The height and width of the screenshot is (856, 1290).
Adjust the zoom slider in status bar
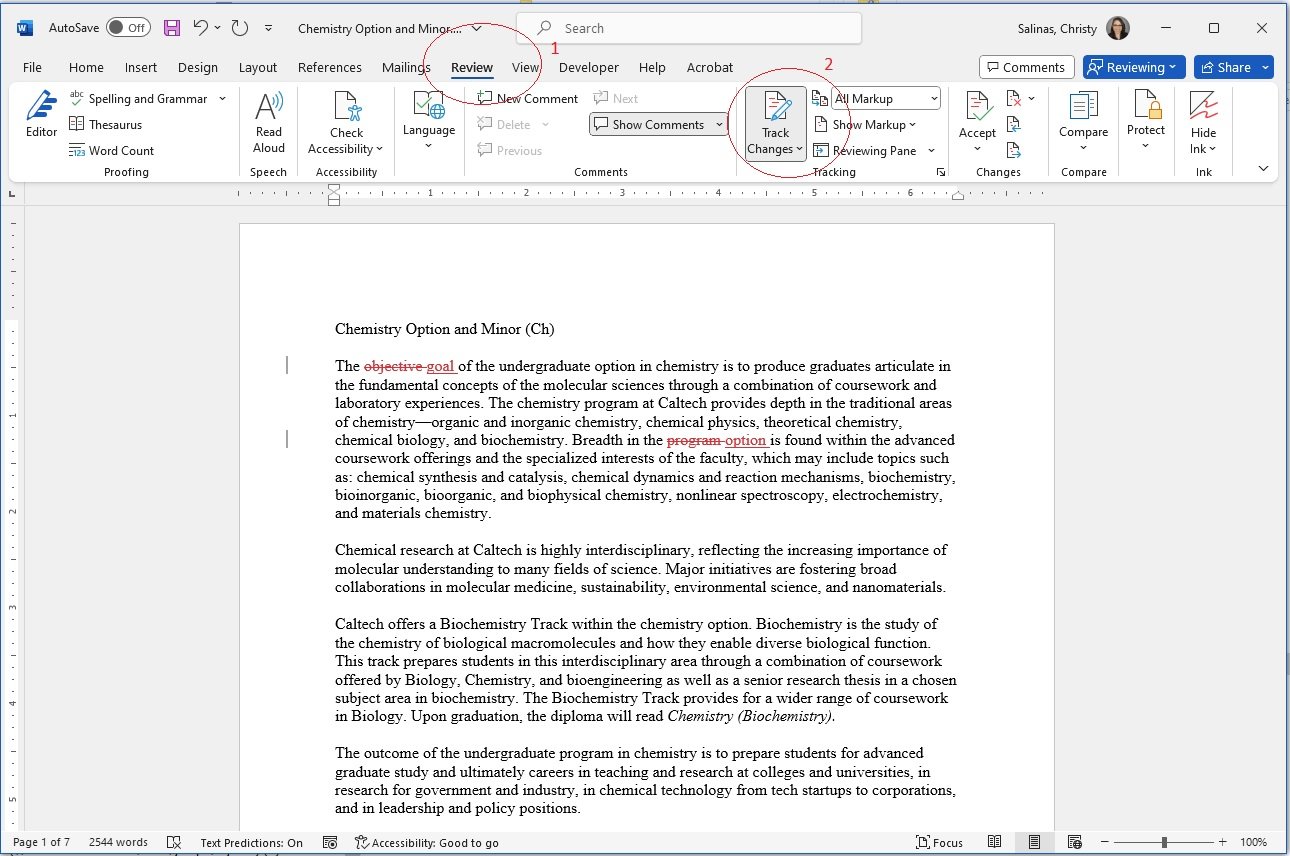[1164, 843]
